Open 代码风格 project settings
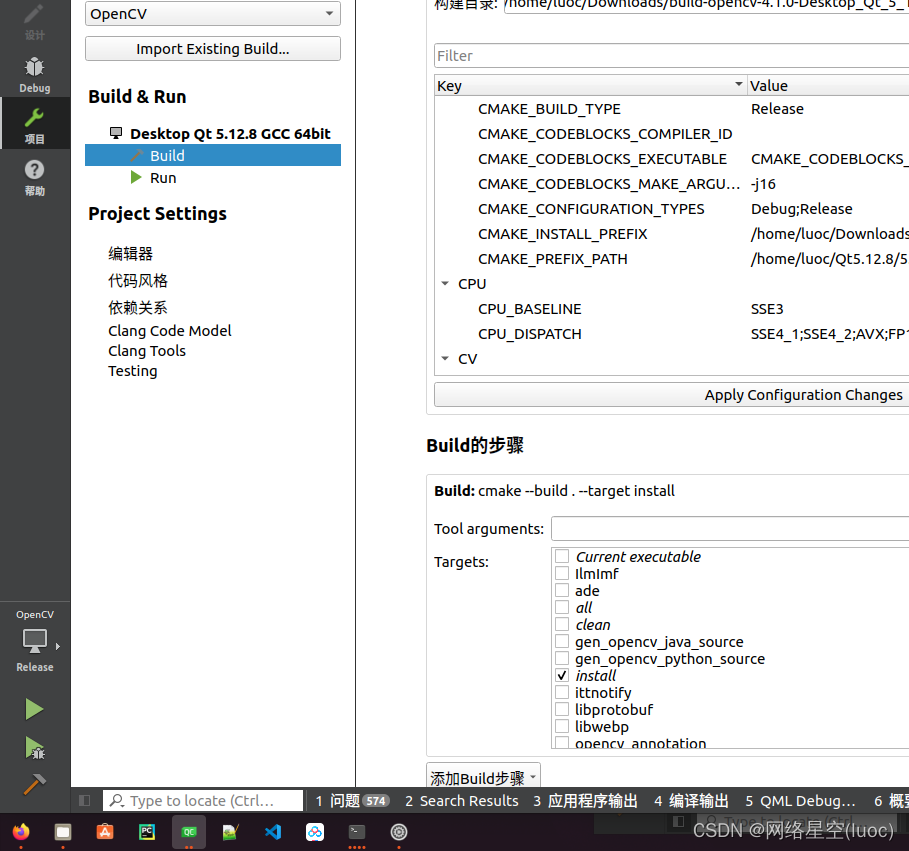The height and width of the screenshot is (851, 909). pyautogui.click(x=138, y=281)
